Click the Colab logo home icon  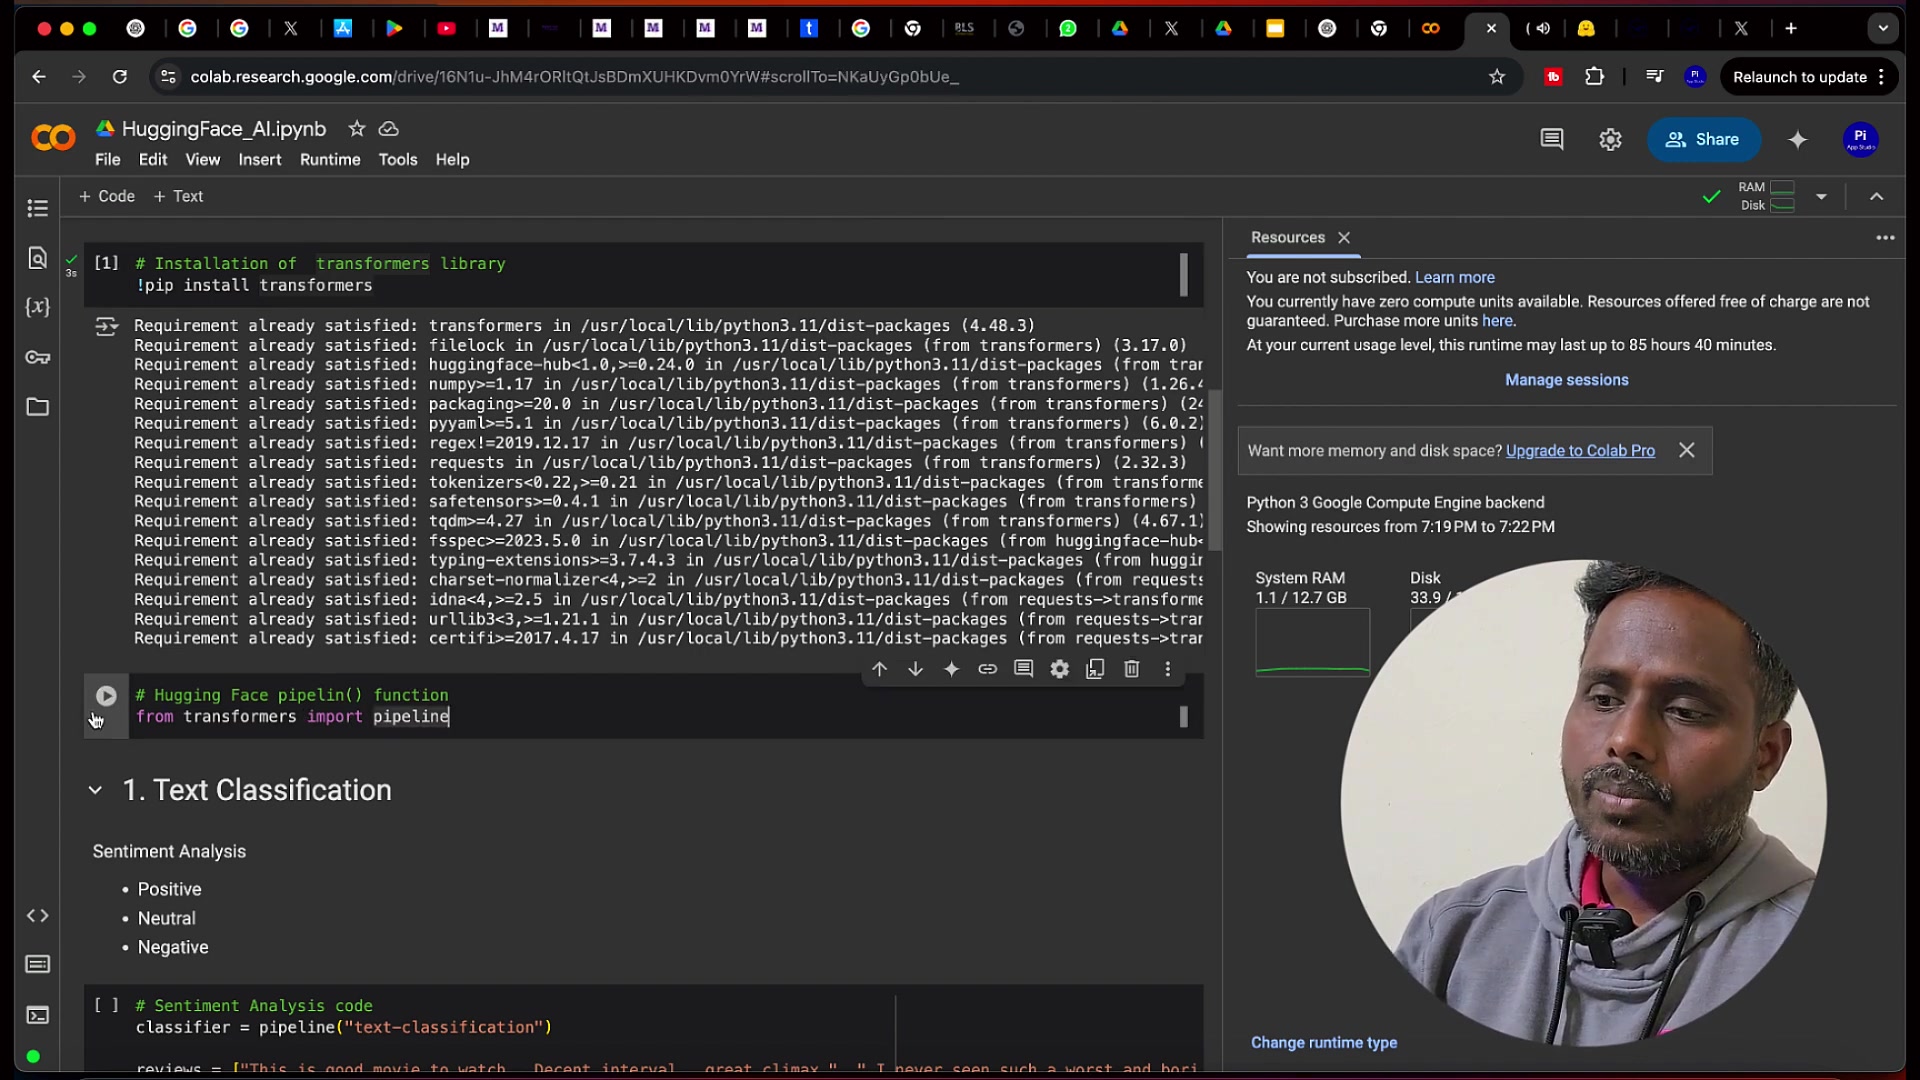pos(53,138)
